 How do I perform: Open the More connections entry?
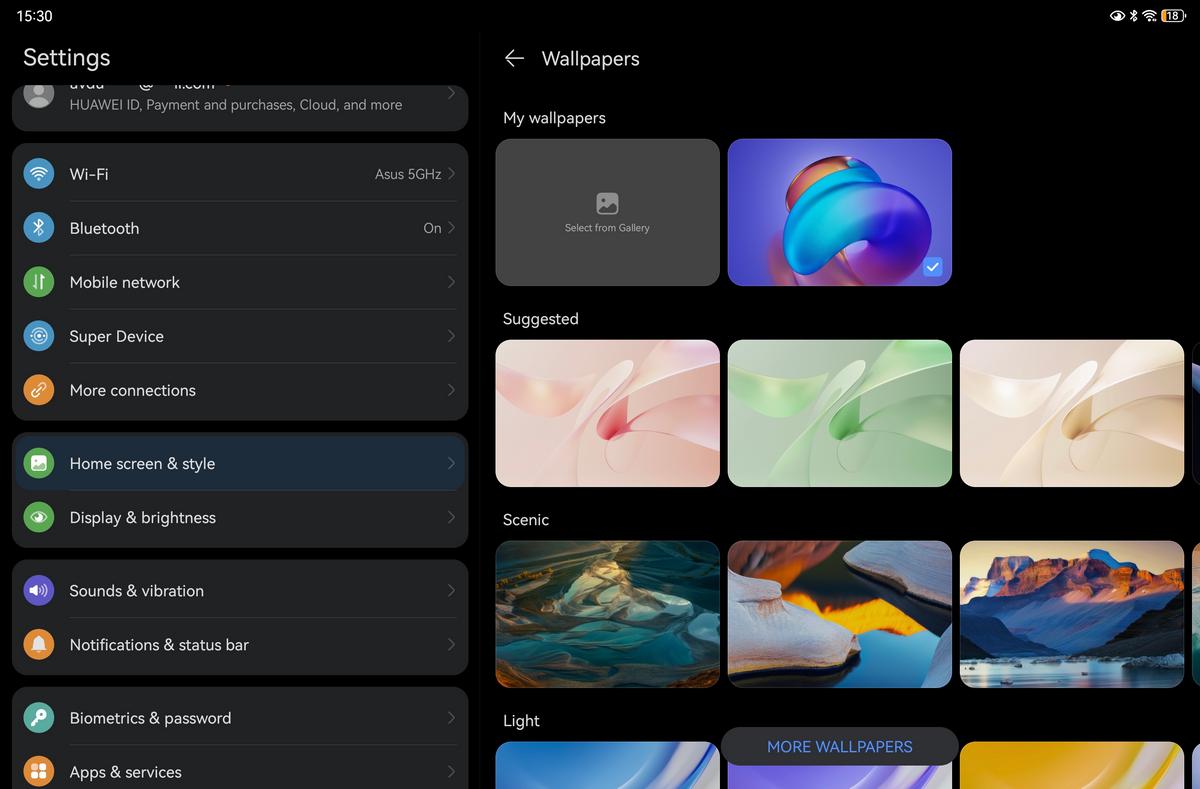pyautogui.click(x=240, y=390)
